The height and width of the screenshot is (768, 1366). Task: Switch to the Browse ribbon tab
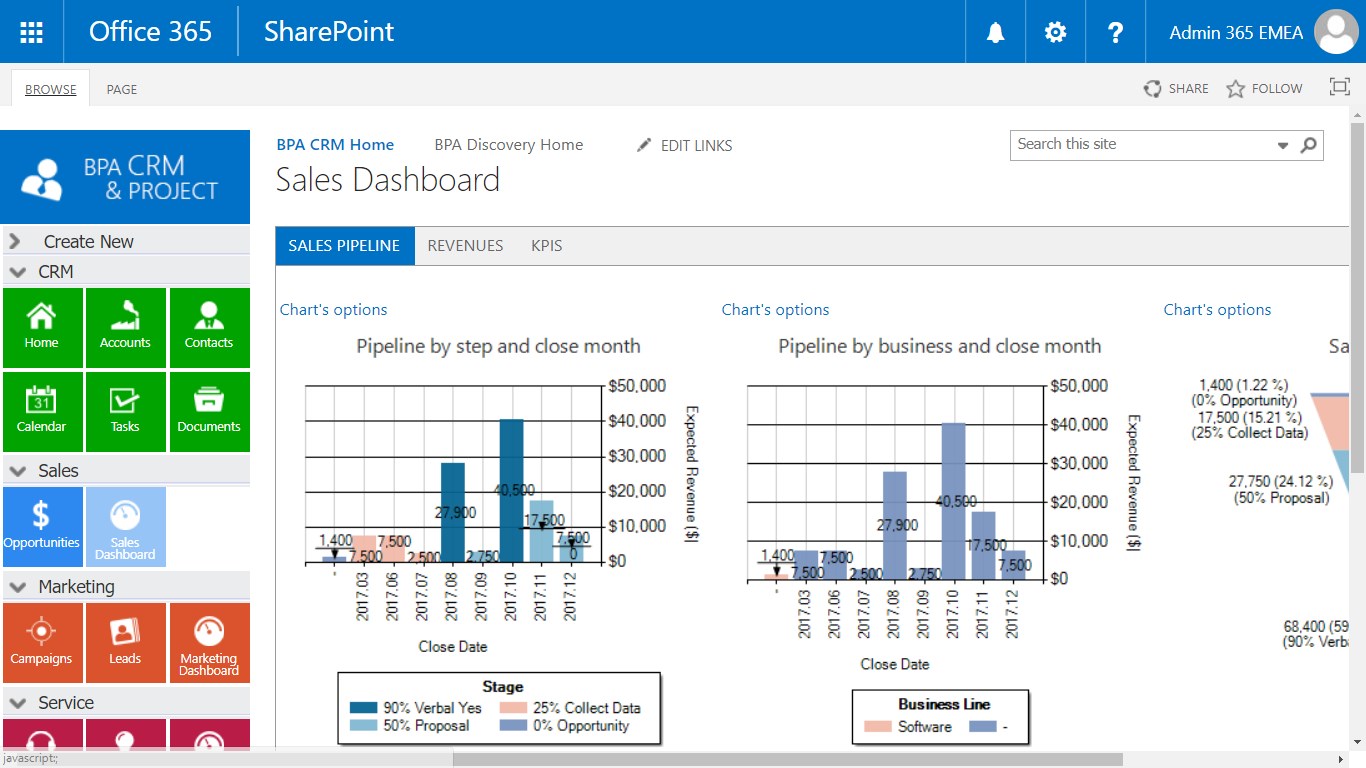point(51,89)
